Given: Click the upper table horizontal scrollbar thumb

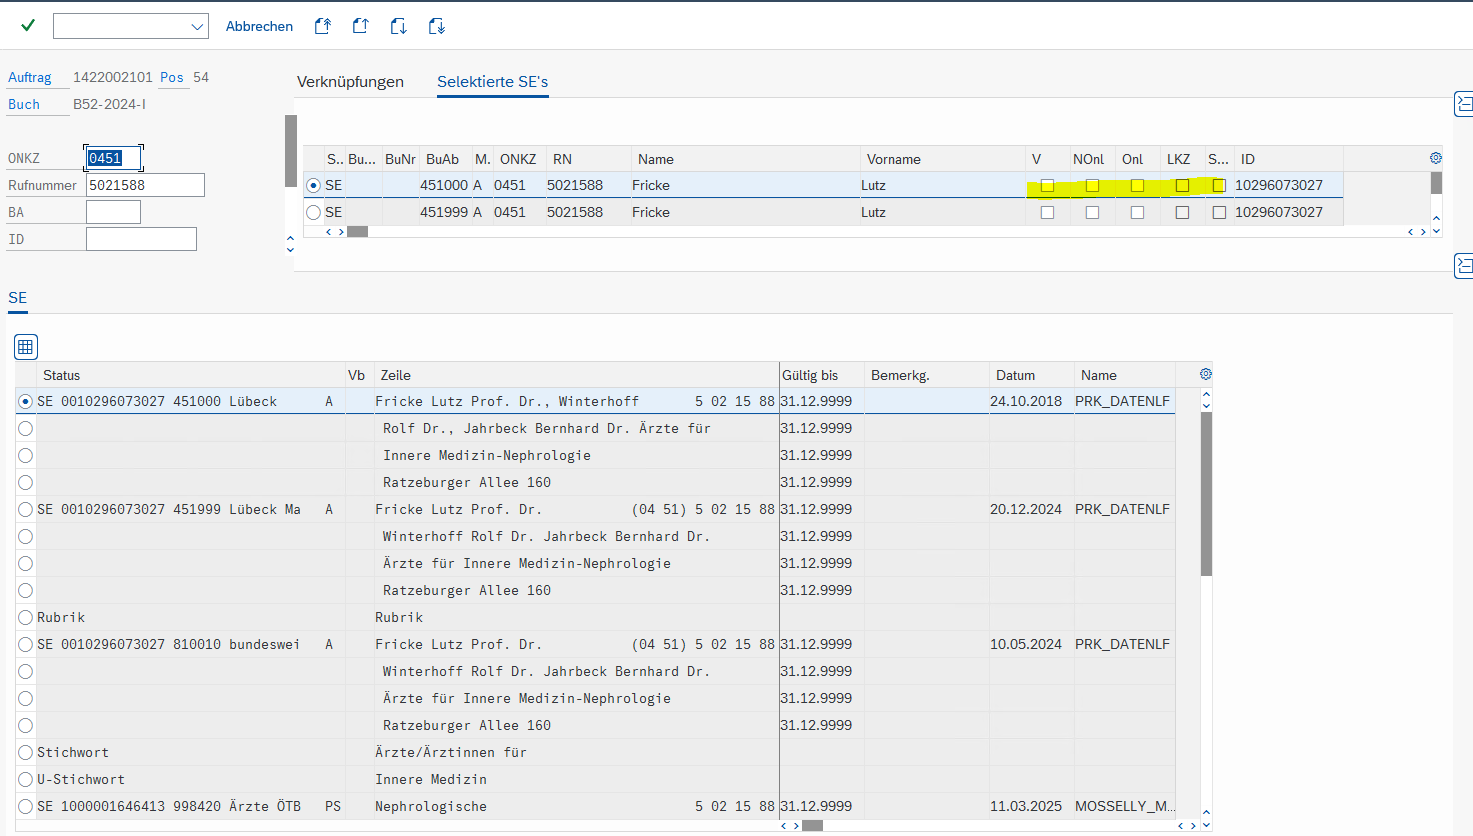Looking at the screenshot, I should [x=357, y=232].
